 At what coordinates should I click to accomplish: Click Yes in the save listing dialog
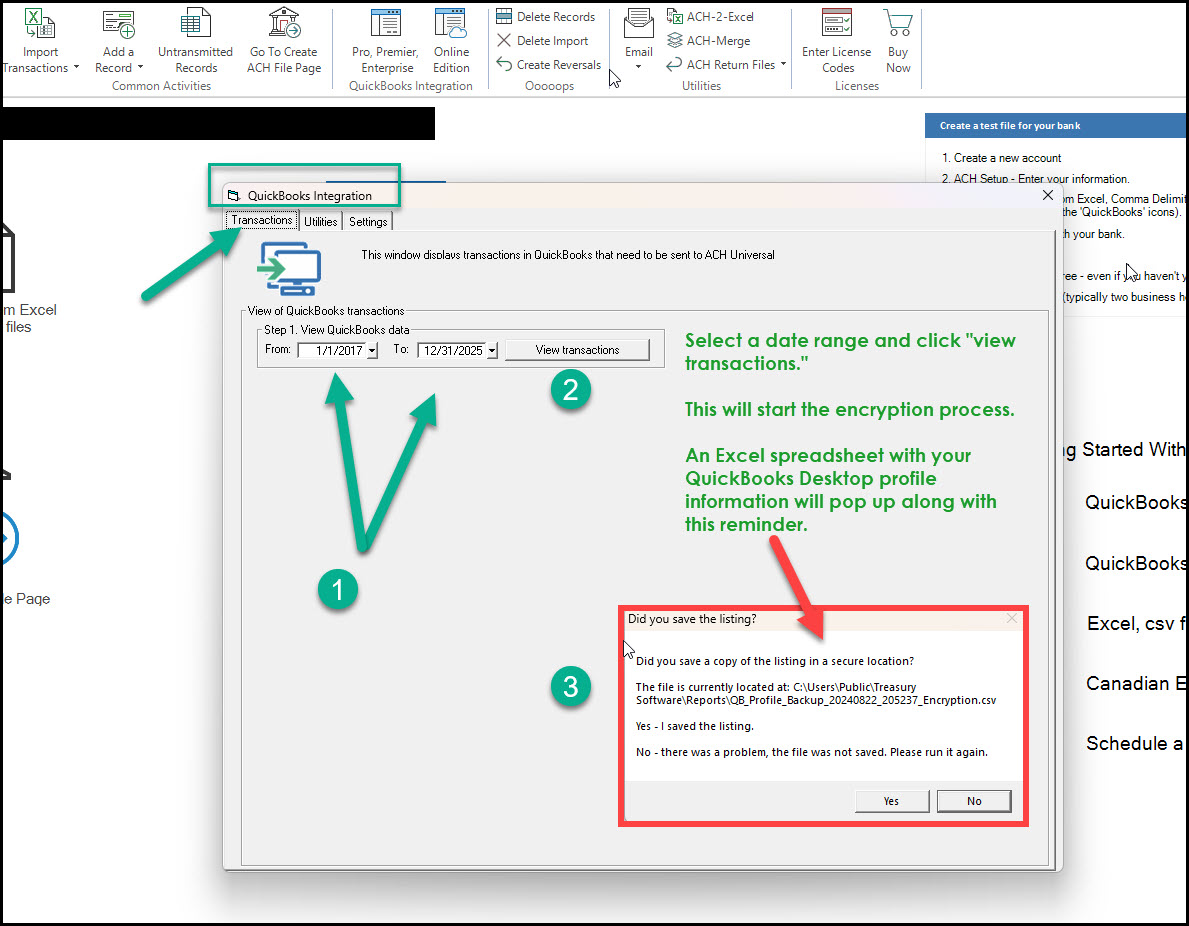[x=891, y=801]
